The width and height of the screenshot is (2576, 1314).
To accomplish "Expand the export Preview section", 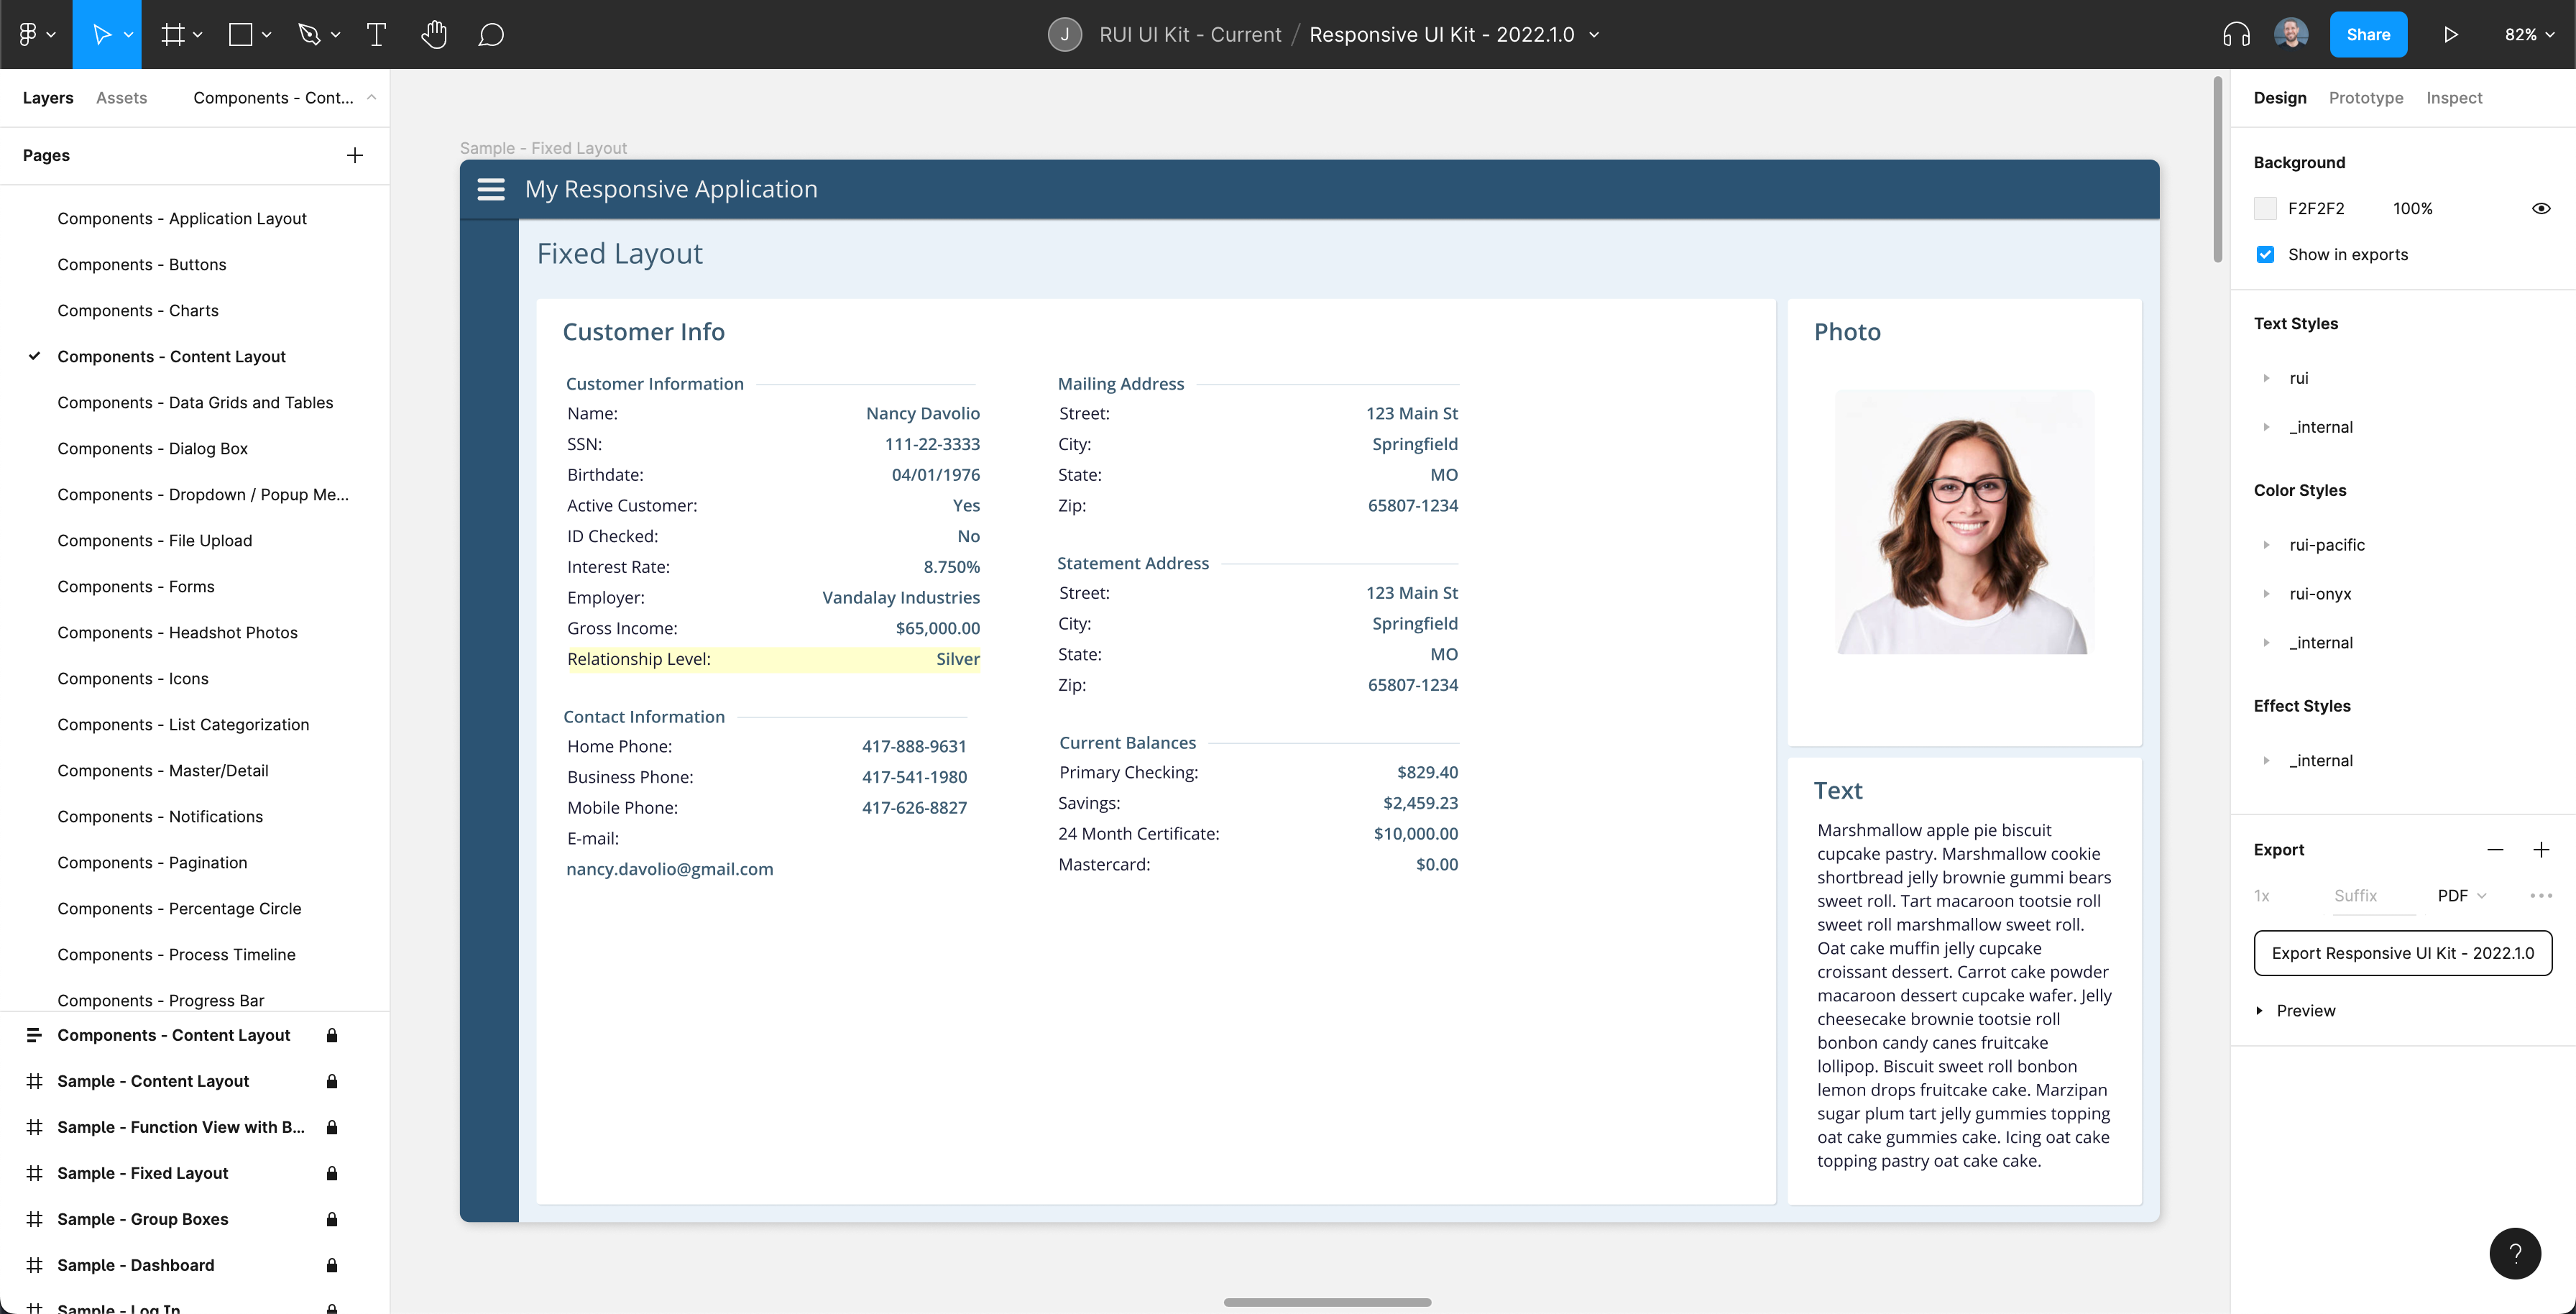I will coord(2259,1010).
